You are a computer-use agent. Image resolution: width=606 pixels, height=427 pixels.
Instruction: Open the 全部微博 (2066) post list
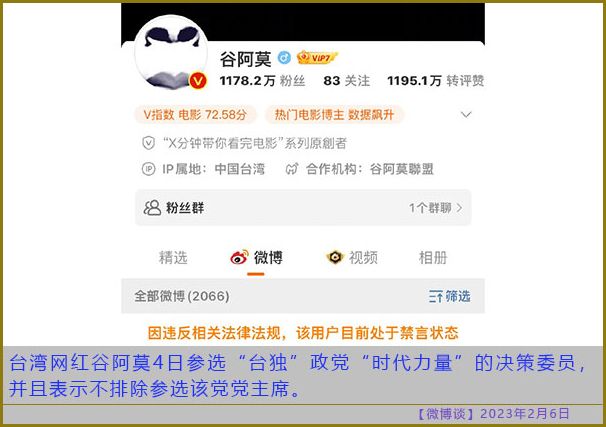[x=182, y=296]
